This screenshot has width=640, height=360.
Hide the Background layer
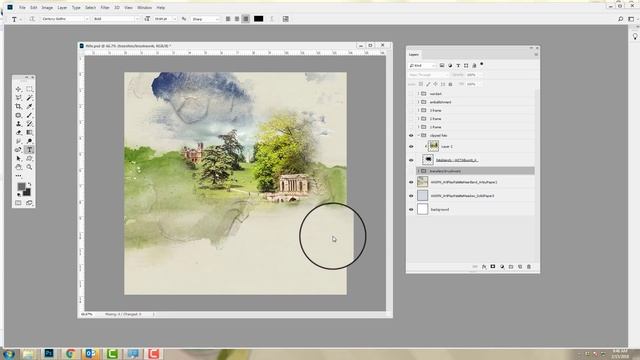(411, 209)
